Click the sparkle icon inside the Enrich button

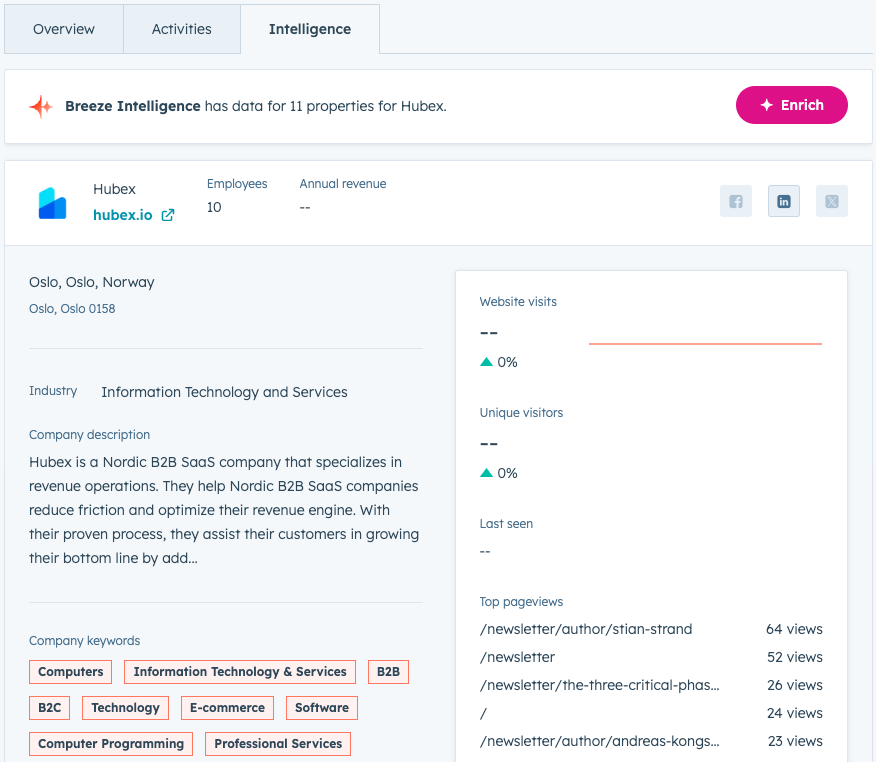click(767, 105)
